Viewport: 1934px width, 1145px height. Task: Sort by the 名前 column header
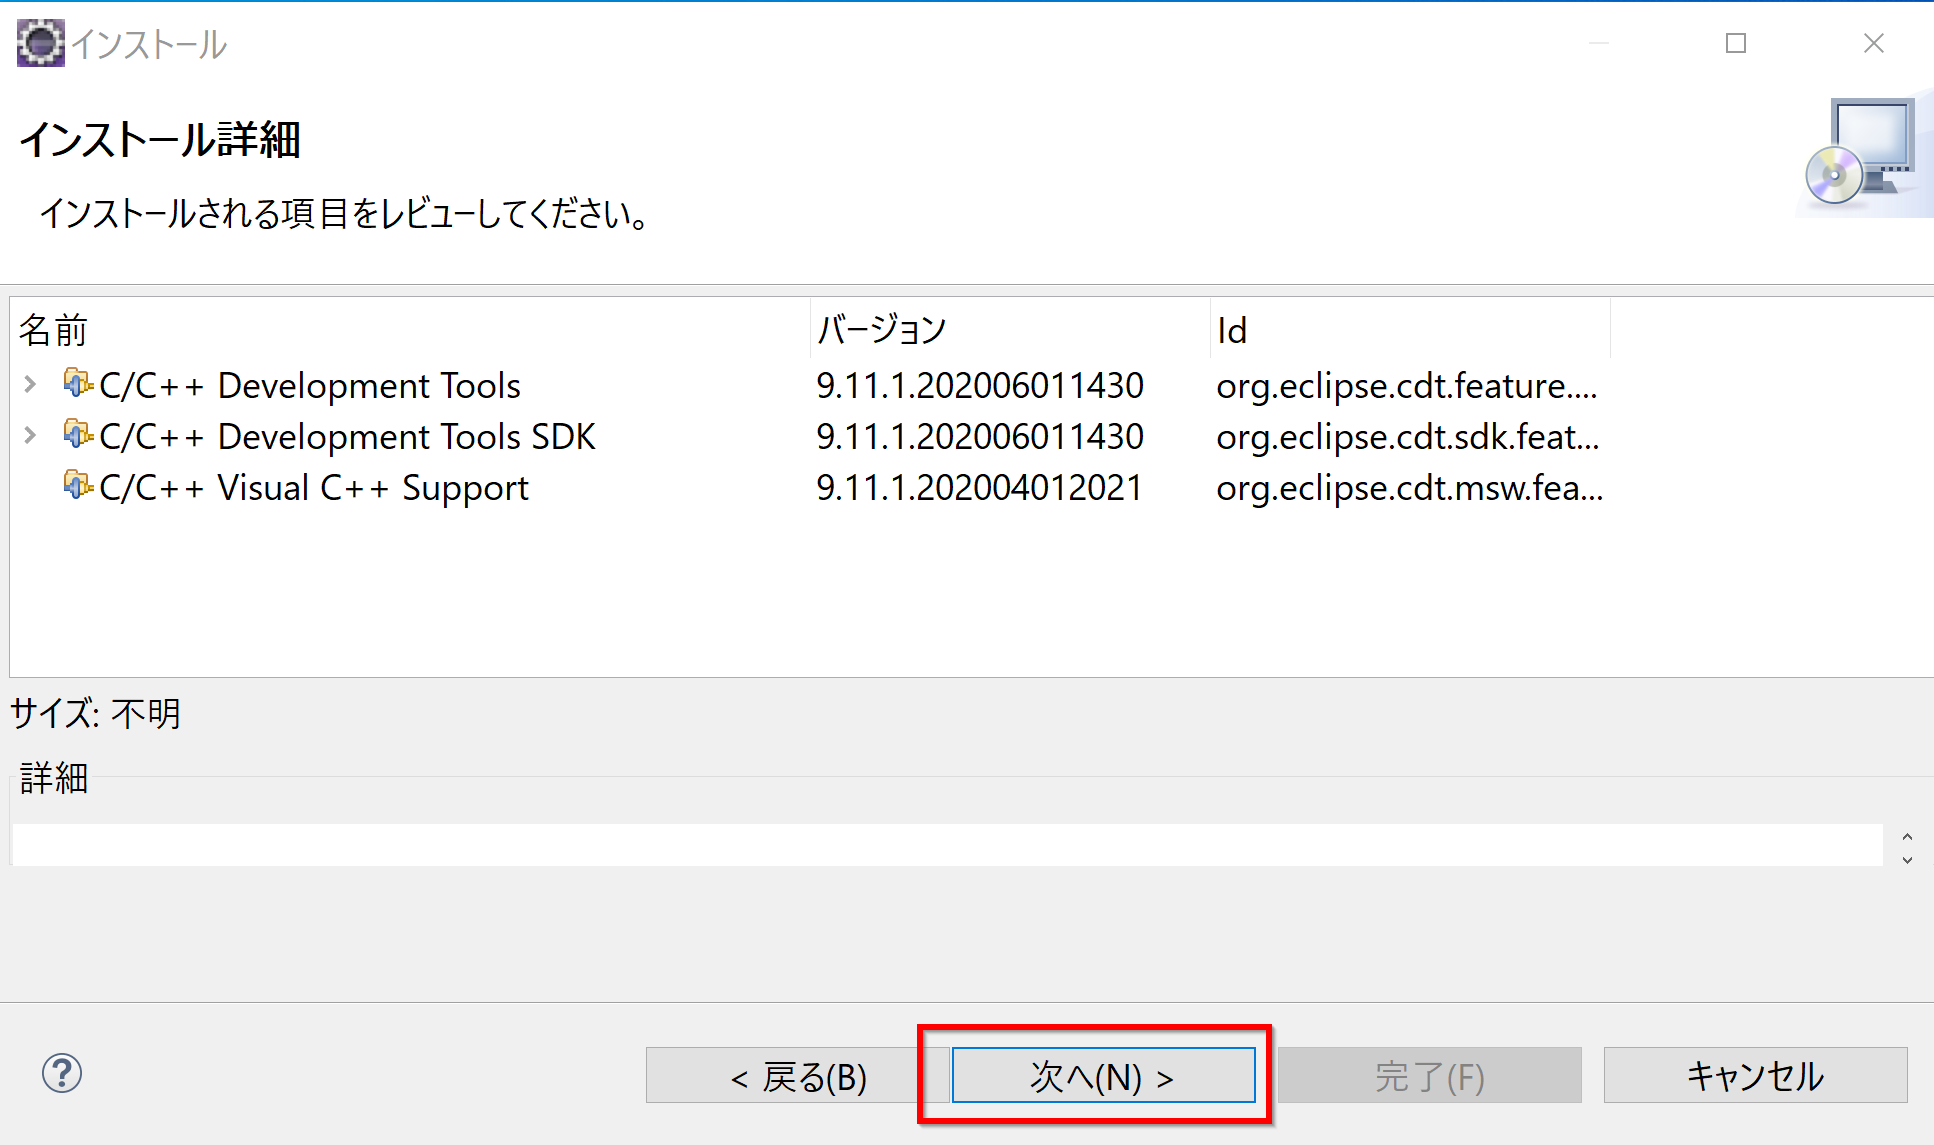pyautogui.click(x=409, y=330)
